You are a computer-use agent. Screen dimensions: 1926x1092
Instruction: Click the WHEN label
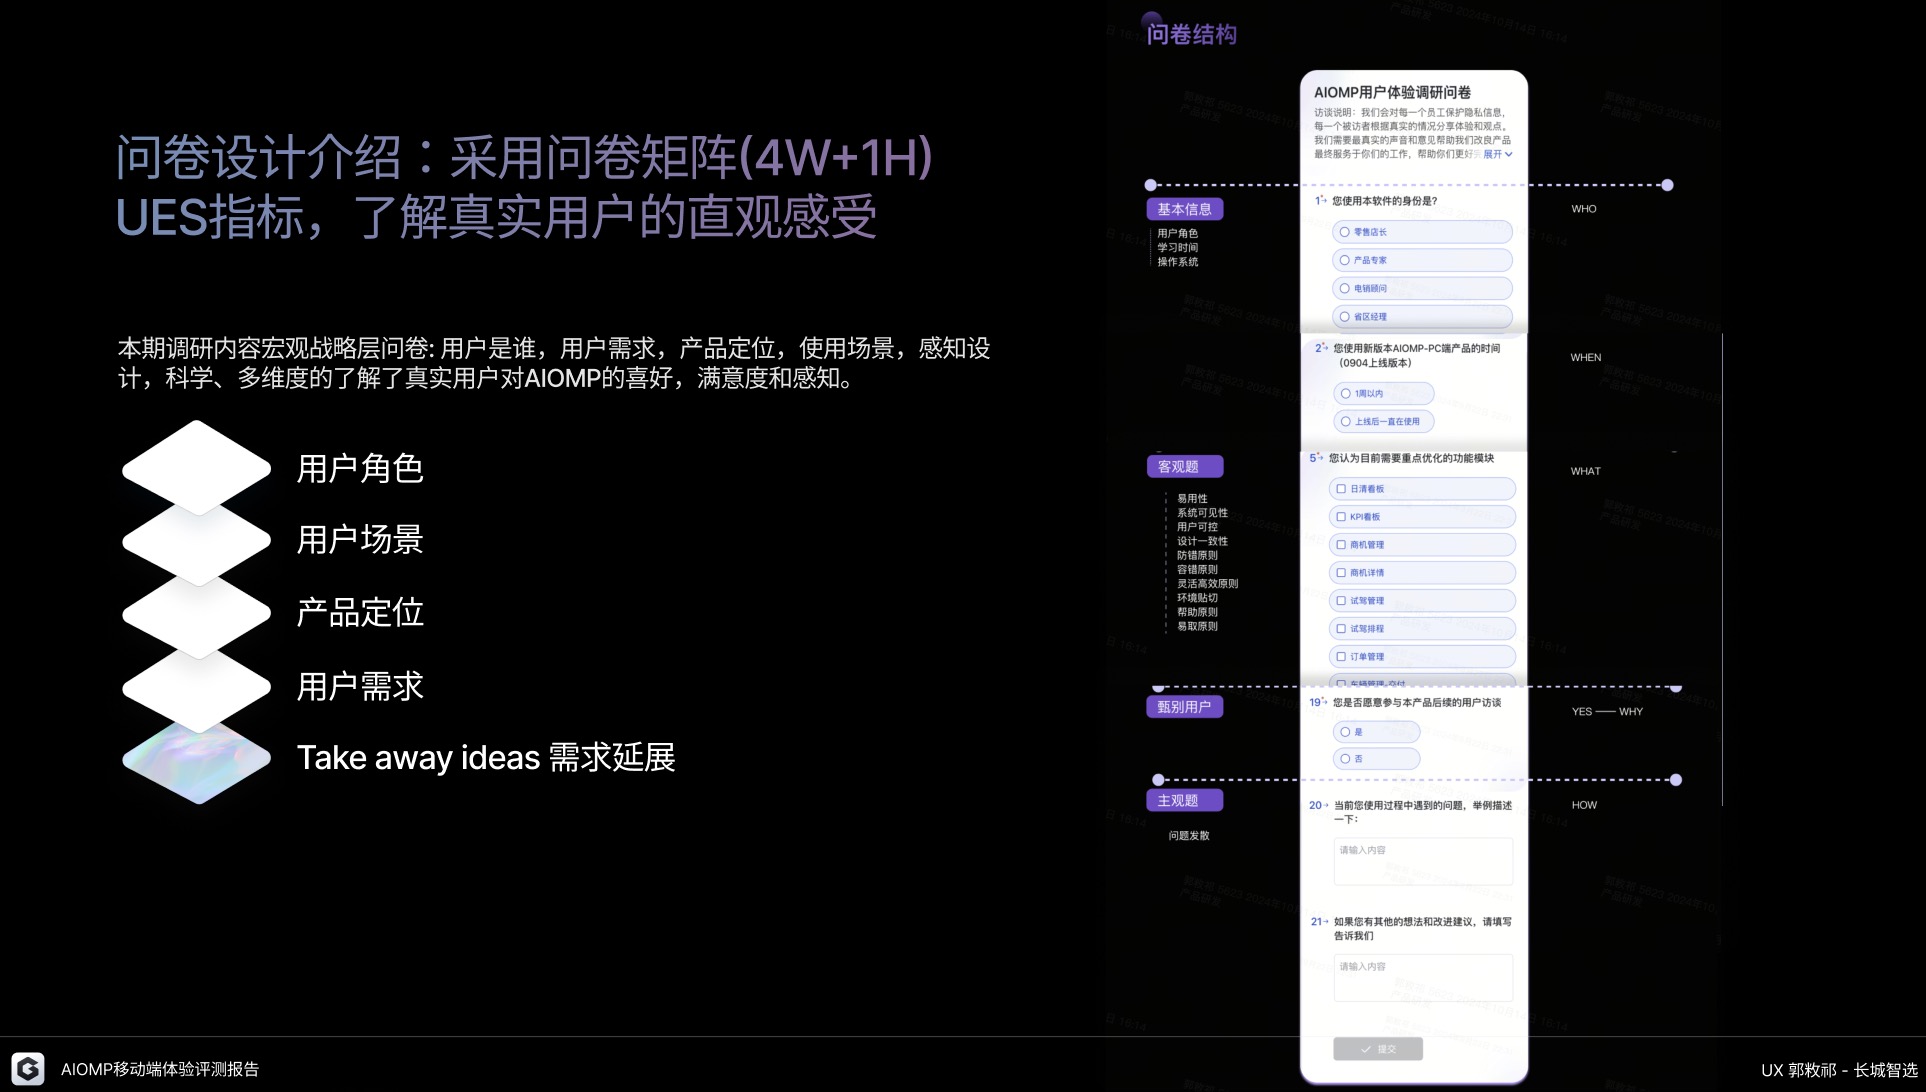click(x=1586, y=357)
